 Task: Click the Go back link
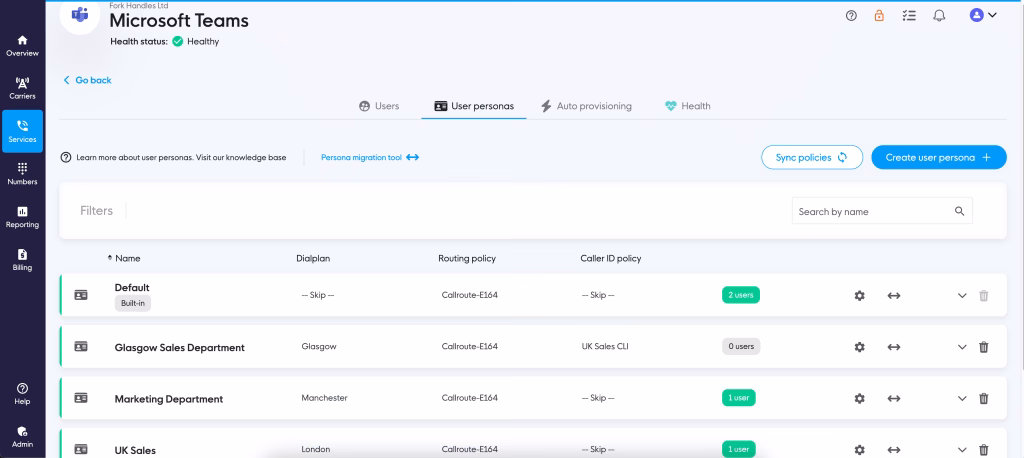tap(87, 80)
